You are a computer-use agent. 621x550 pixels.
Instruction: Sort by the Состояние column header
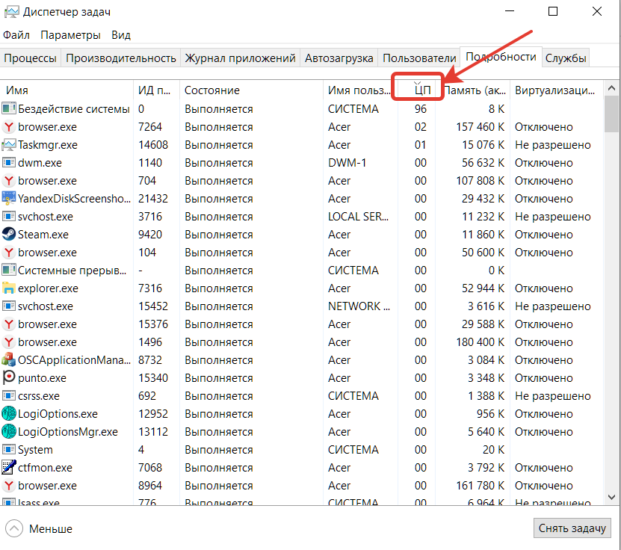[251, 90]
